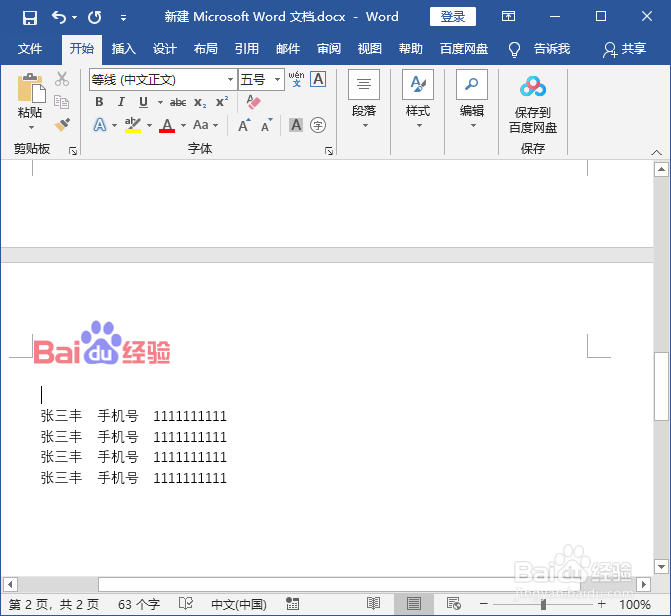The width and height of the screenshot is (671, 616).
Task: Open proofing check icon in status bar
Action: pyautogui.click(x=186, y=604)
